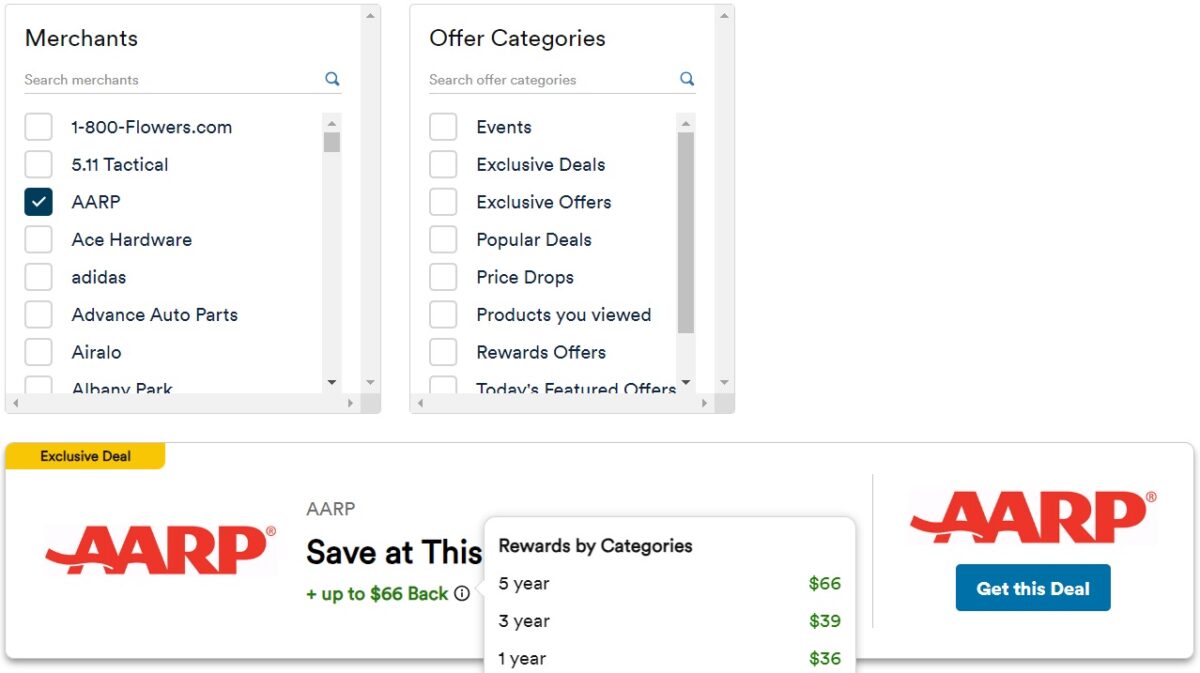Uncheck the AARP merchant filter
Image resolution: width=1200 pixels, height=673 pixels.
38,201
